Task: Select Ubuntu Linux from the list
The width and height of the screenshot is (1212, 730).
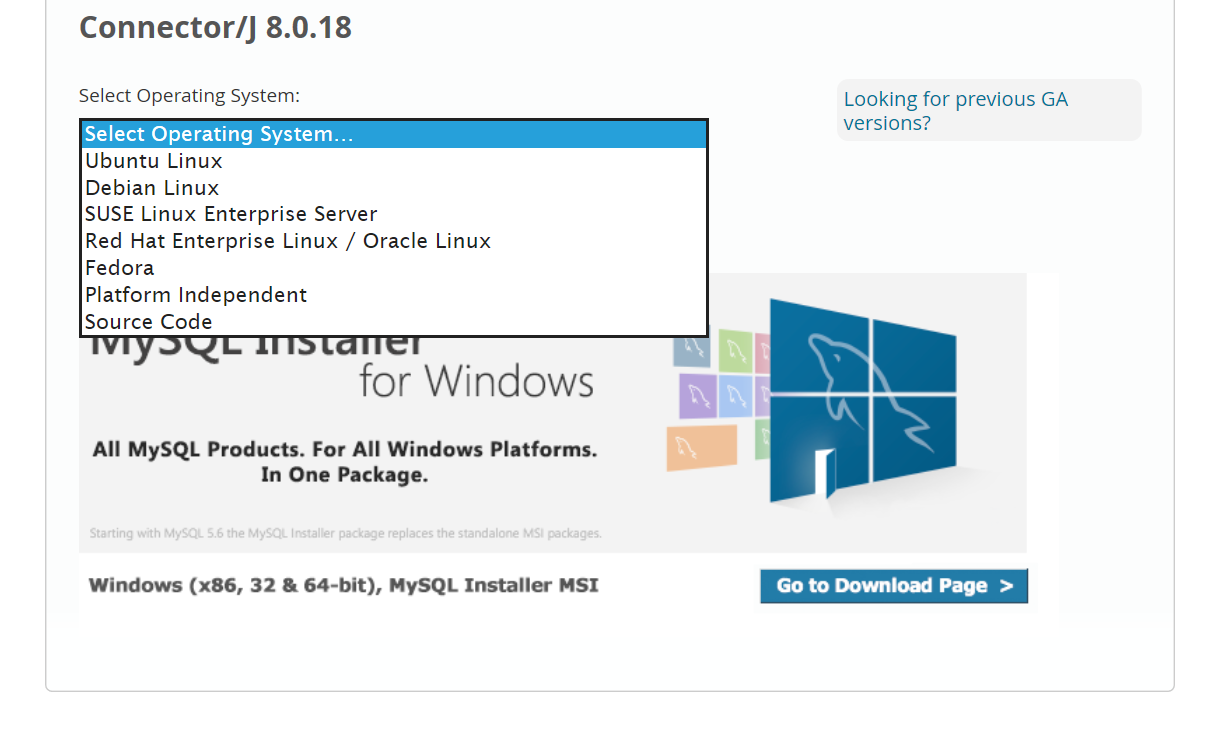Action: click(393, 161)
